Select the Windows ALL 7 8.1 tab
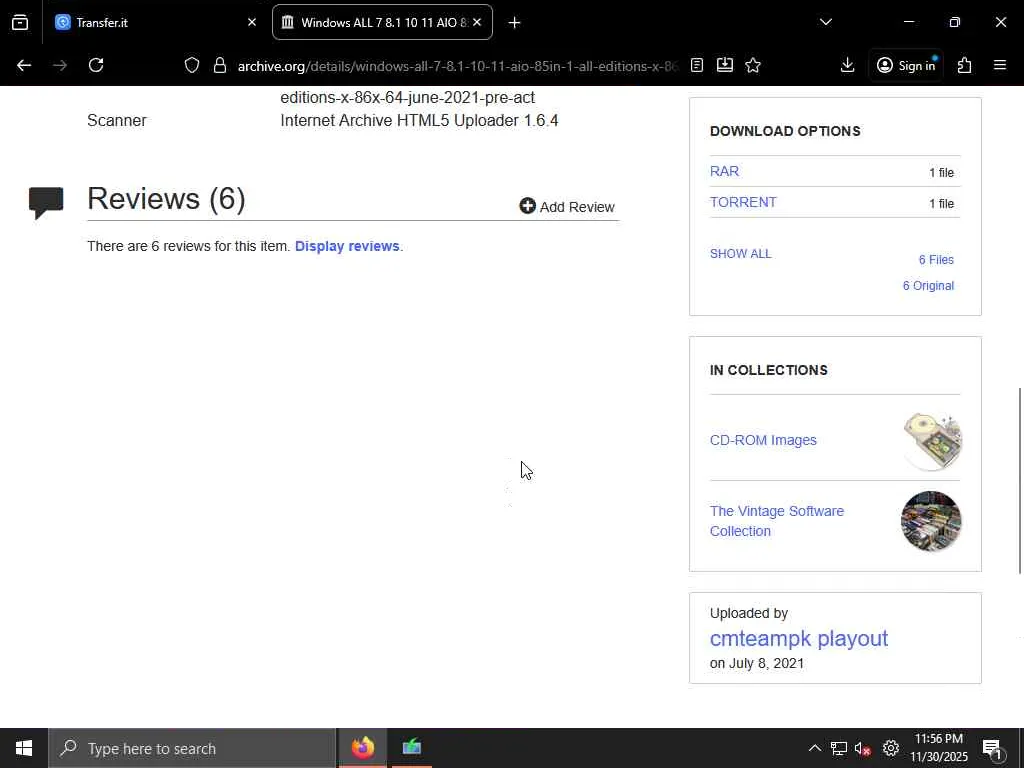Viewport: 1024px width, 768px height. point(382,22)
